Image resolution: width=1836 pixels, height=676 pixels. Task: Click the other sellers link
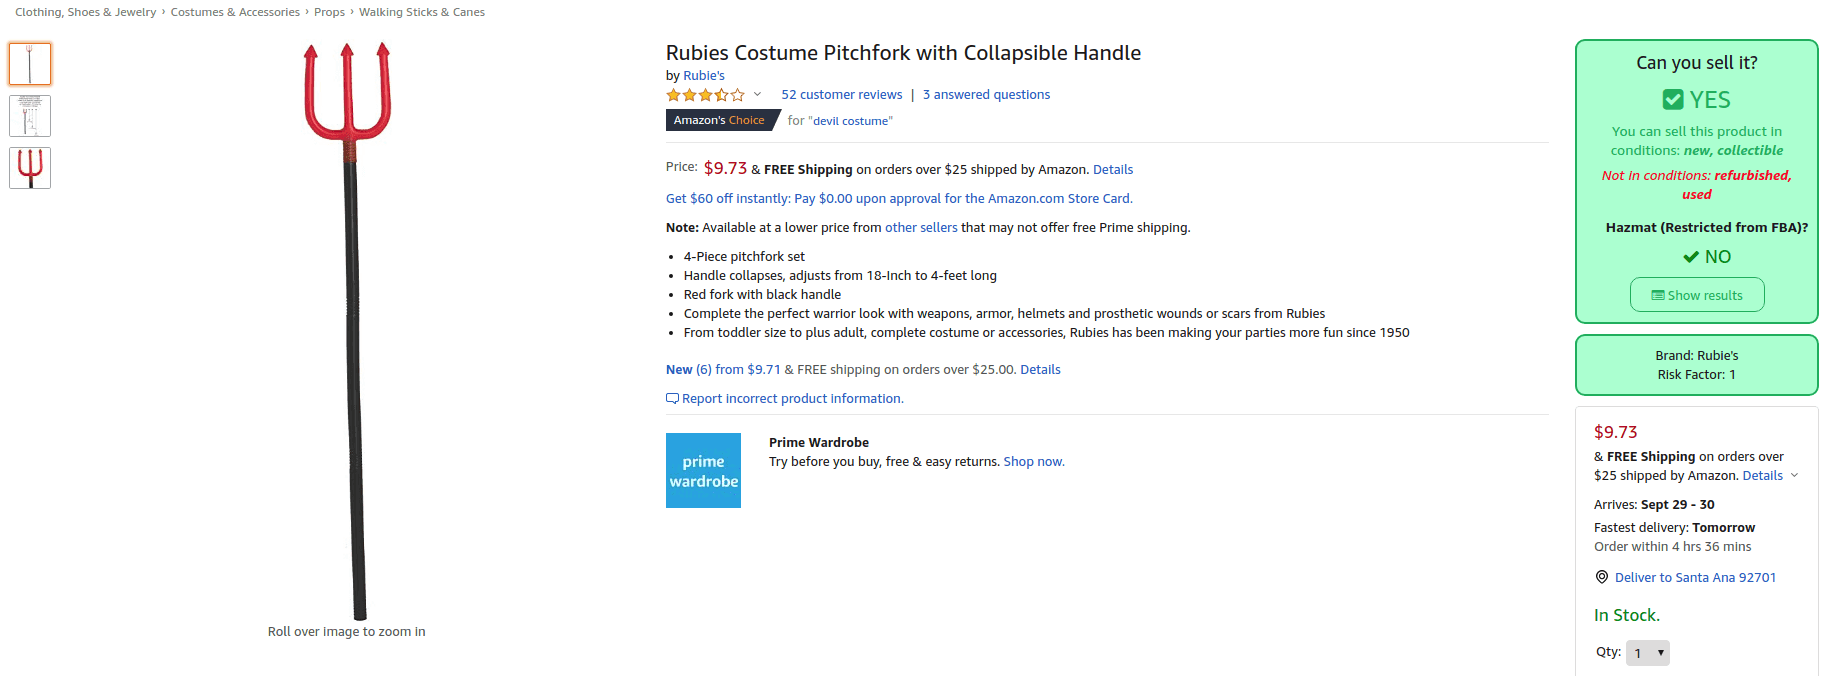pos(921,227)
